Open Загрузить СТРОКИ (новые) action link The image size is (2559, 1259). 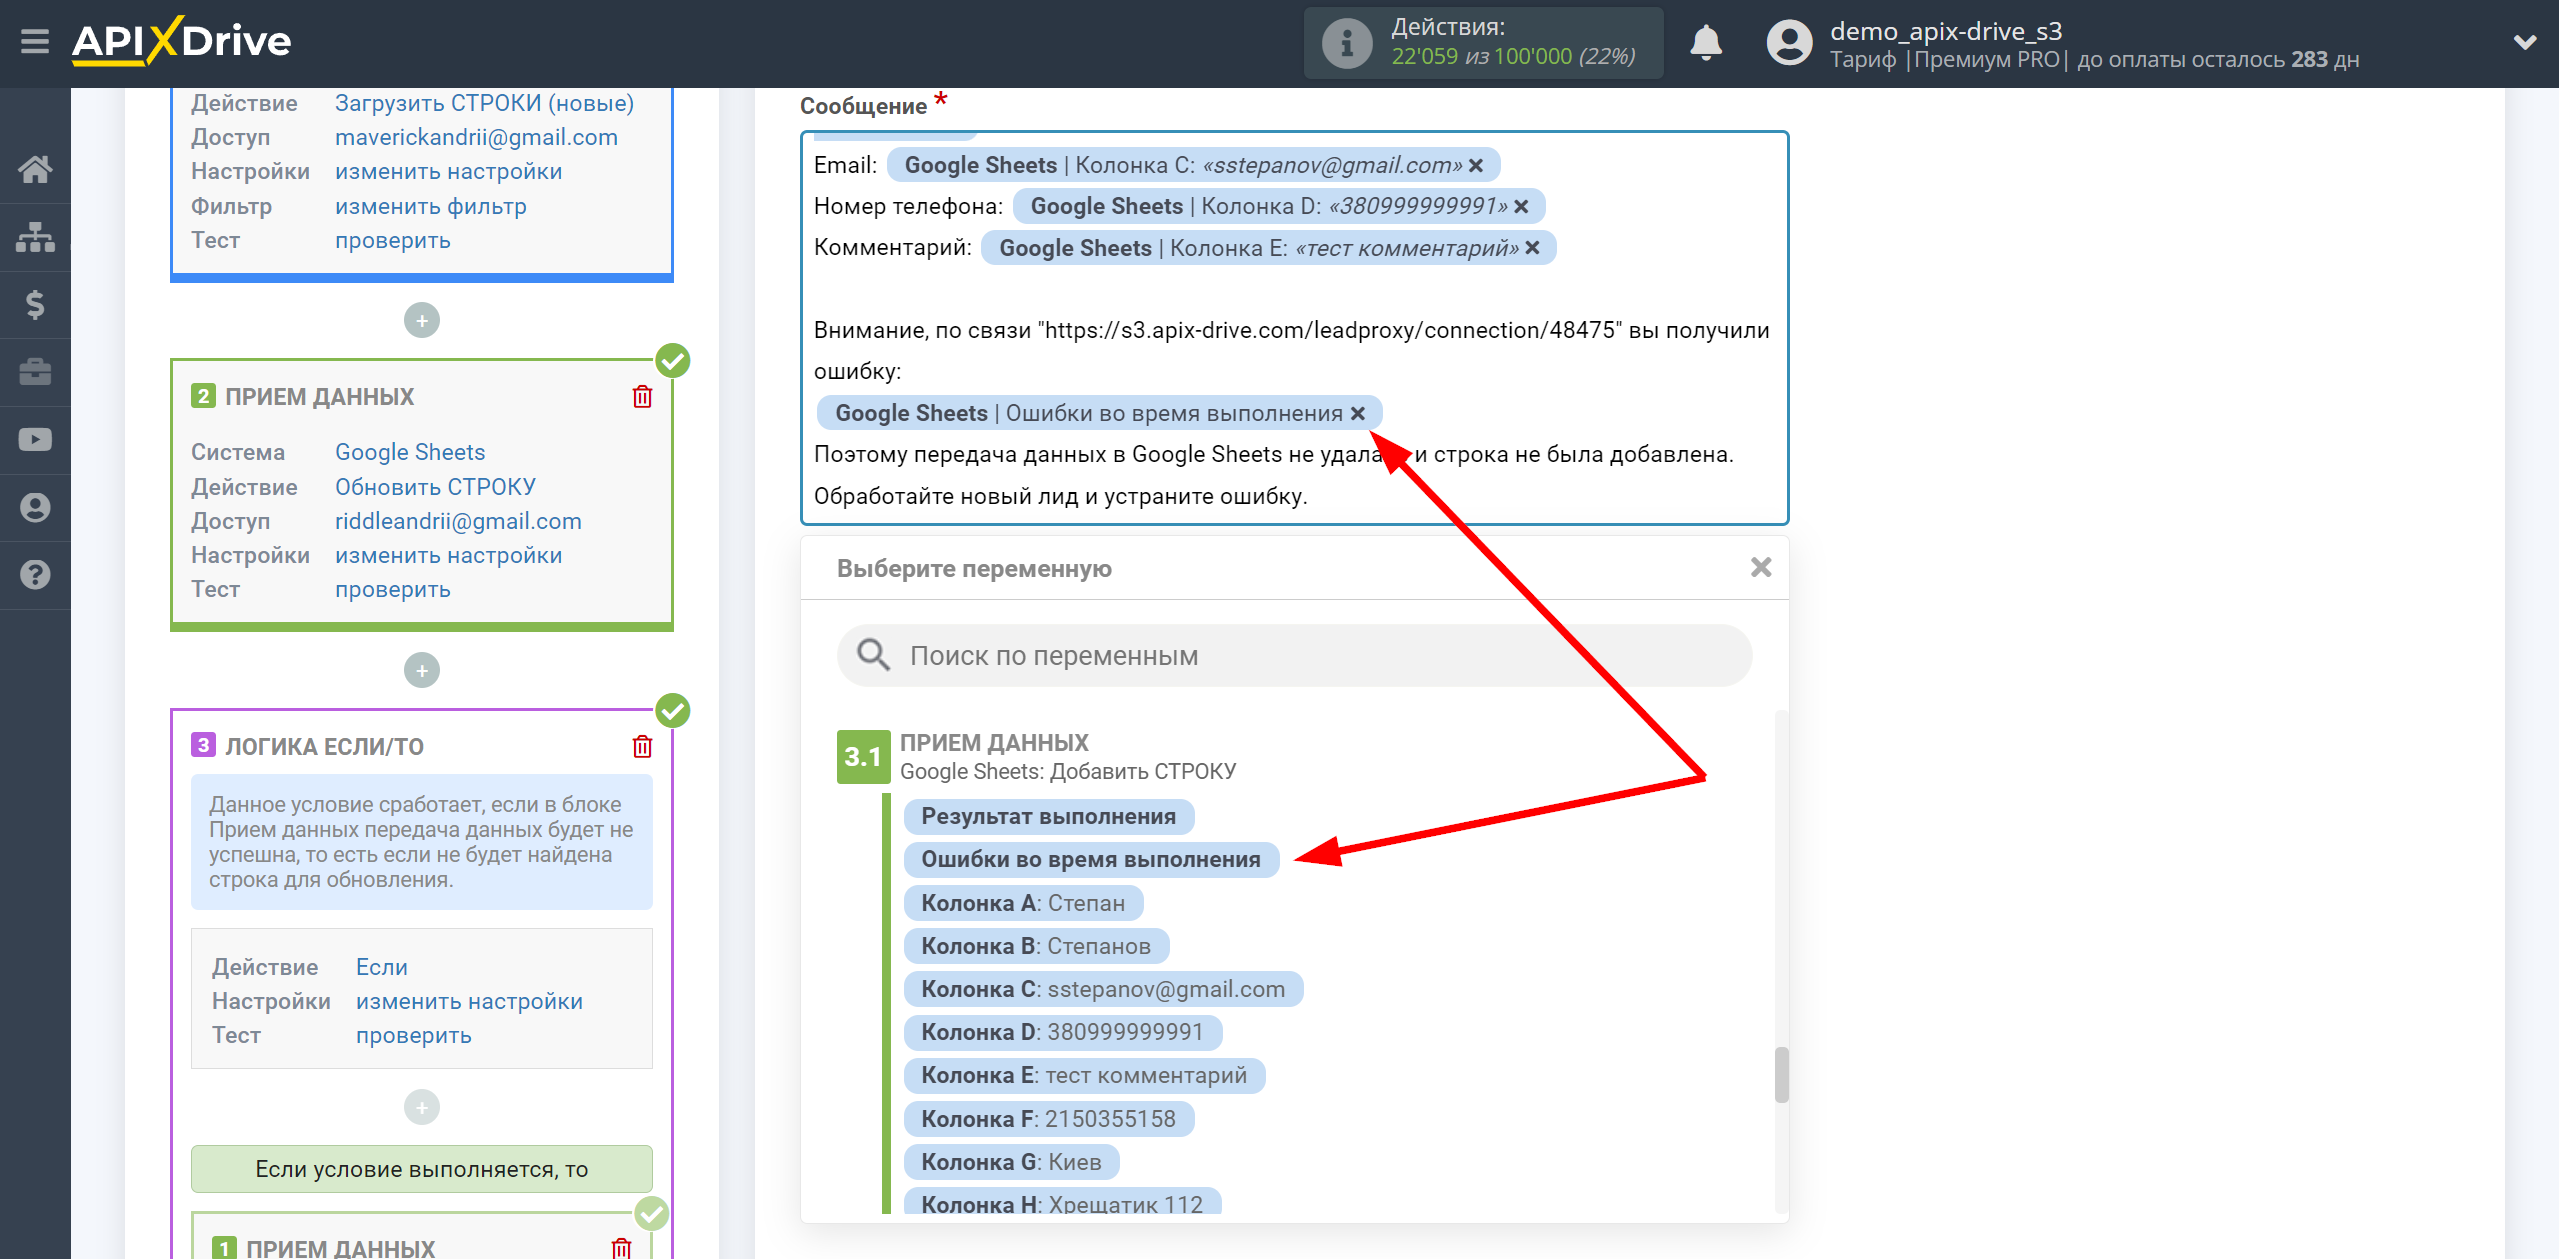tap(484, 103)
